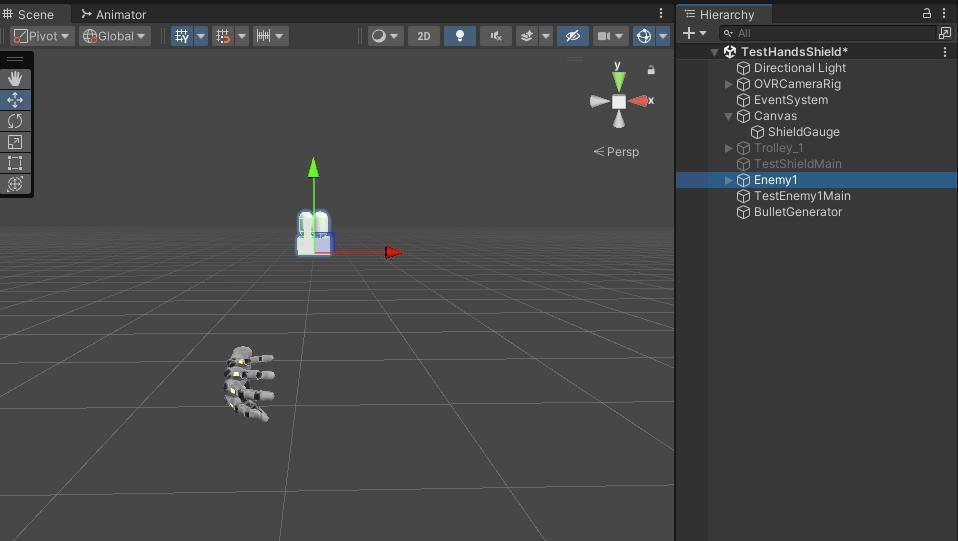Collapse the Canvas object

tap(728, 116)
